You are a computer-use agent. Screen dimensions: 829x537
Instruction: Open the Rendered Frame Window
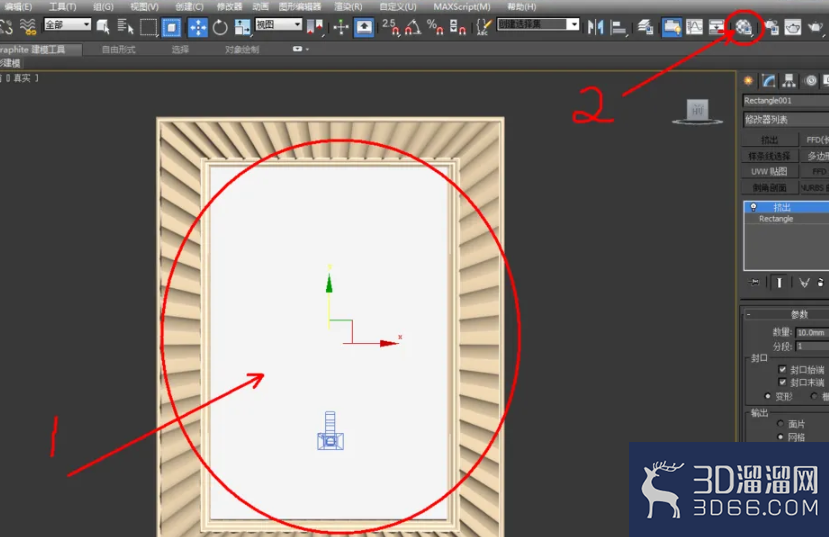click(793, 27)
